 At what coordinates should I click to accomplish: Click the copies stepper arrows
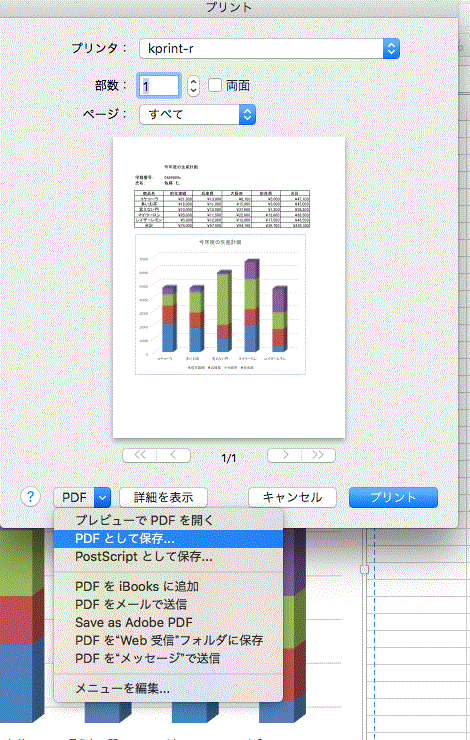193,86
